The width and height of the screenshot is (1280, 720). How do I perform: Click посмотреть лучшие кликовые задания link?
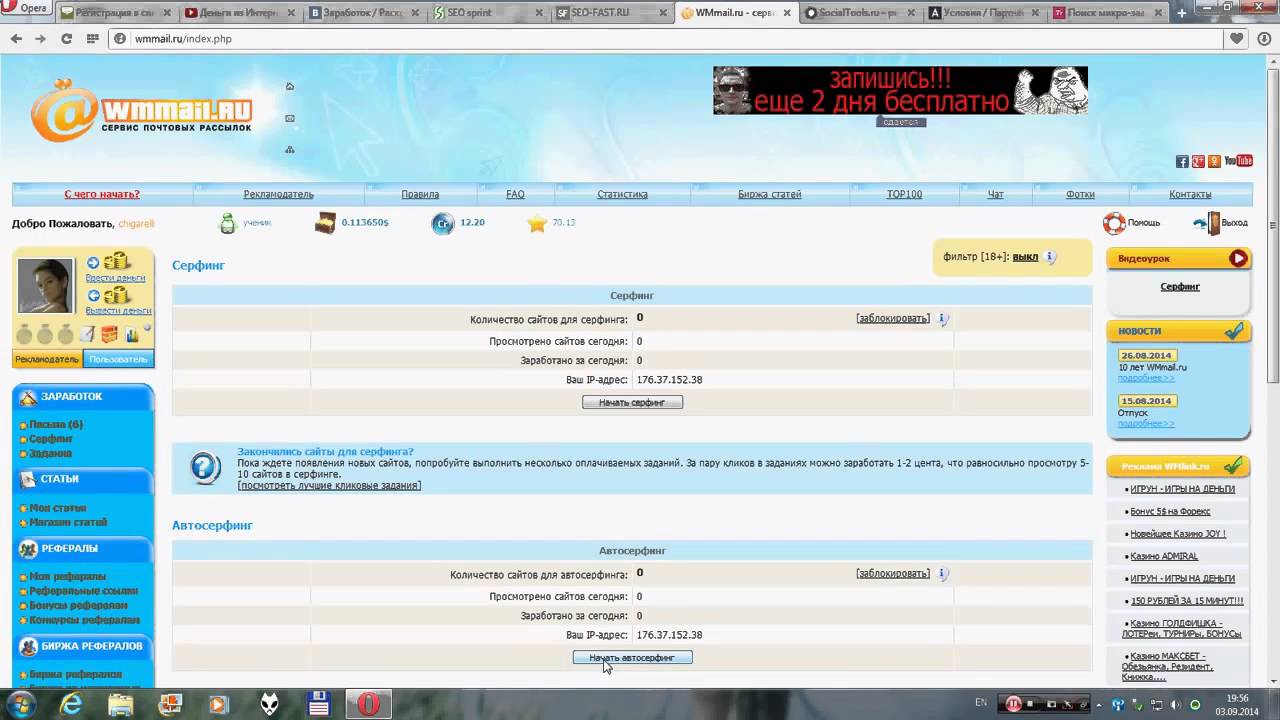click(x=329, y=485)
